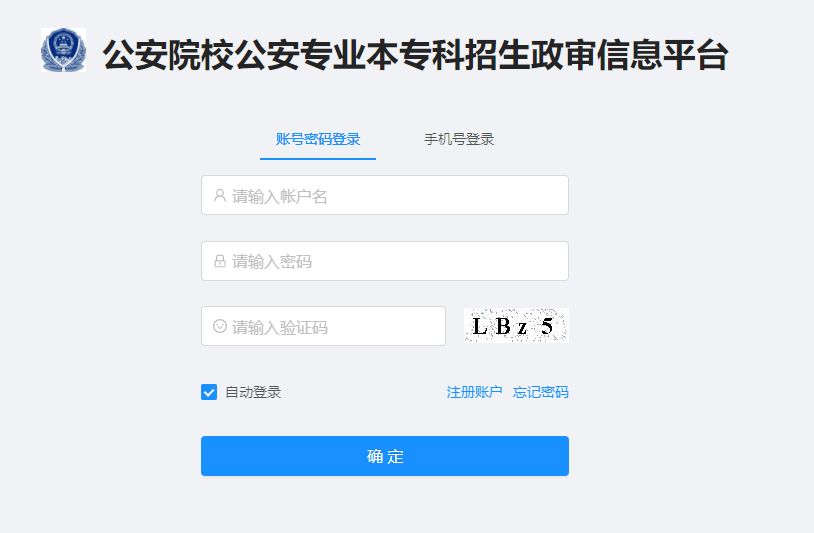Image resolution: width=814 pixels, height=533 pixels.
Task: Switch to the 手机号登录 tab
Action: coord(459,139)
